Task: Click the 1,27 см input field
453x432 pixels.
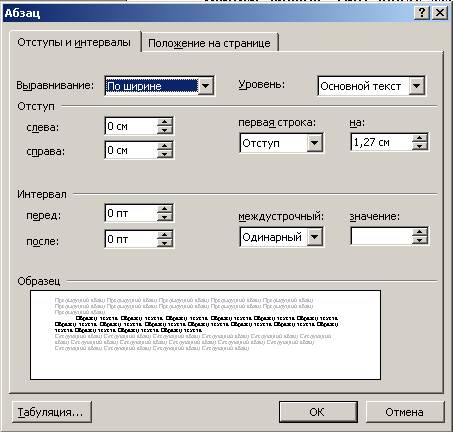Action: 382,142
